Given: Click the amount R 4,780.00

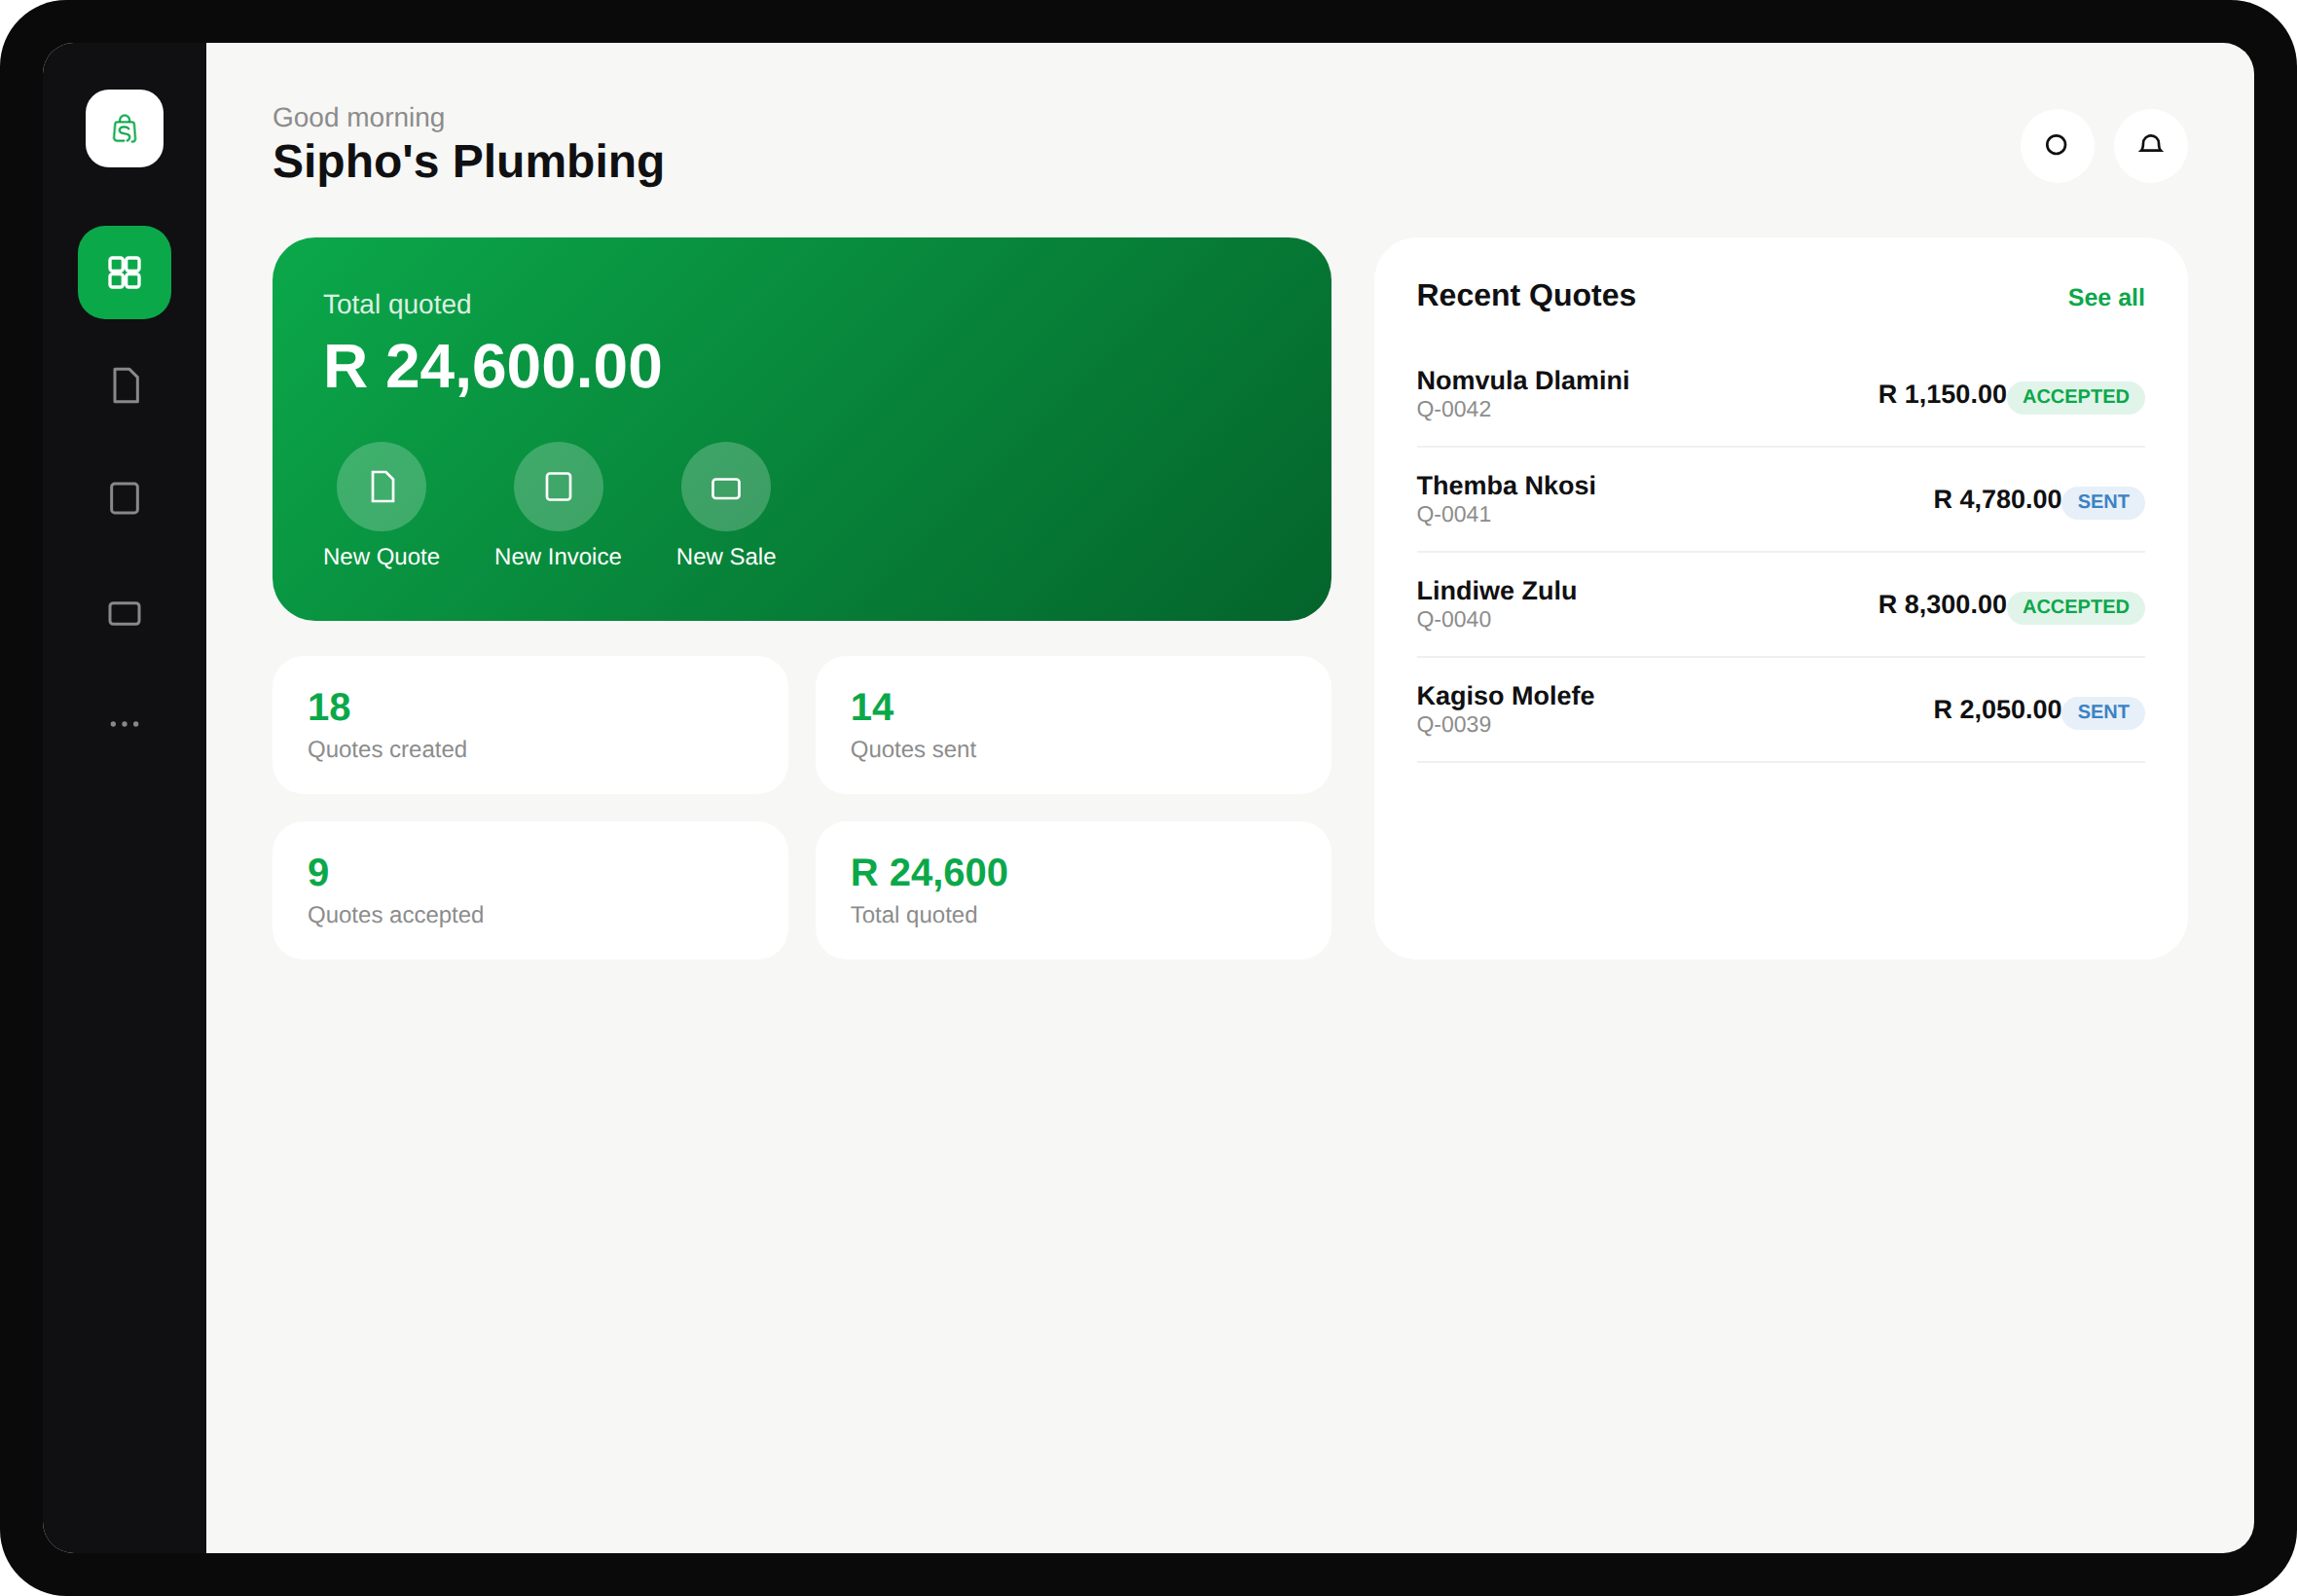Looking at the screenshot, I should pyautogui.click(x=1996, y=499).
